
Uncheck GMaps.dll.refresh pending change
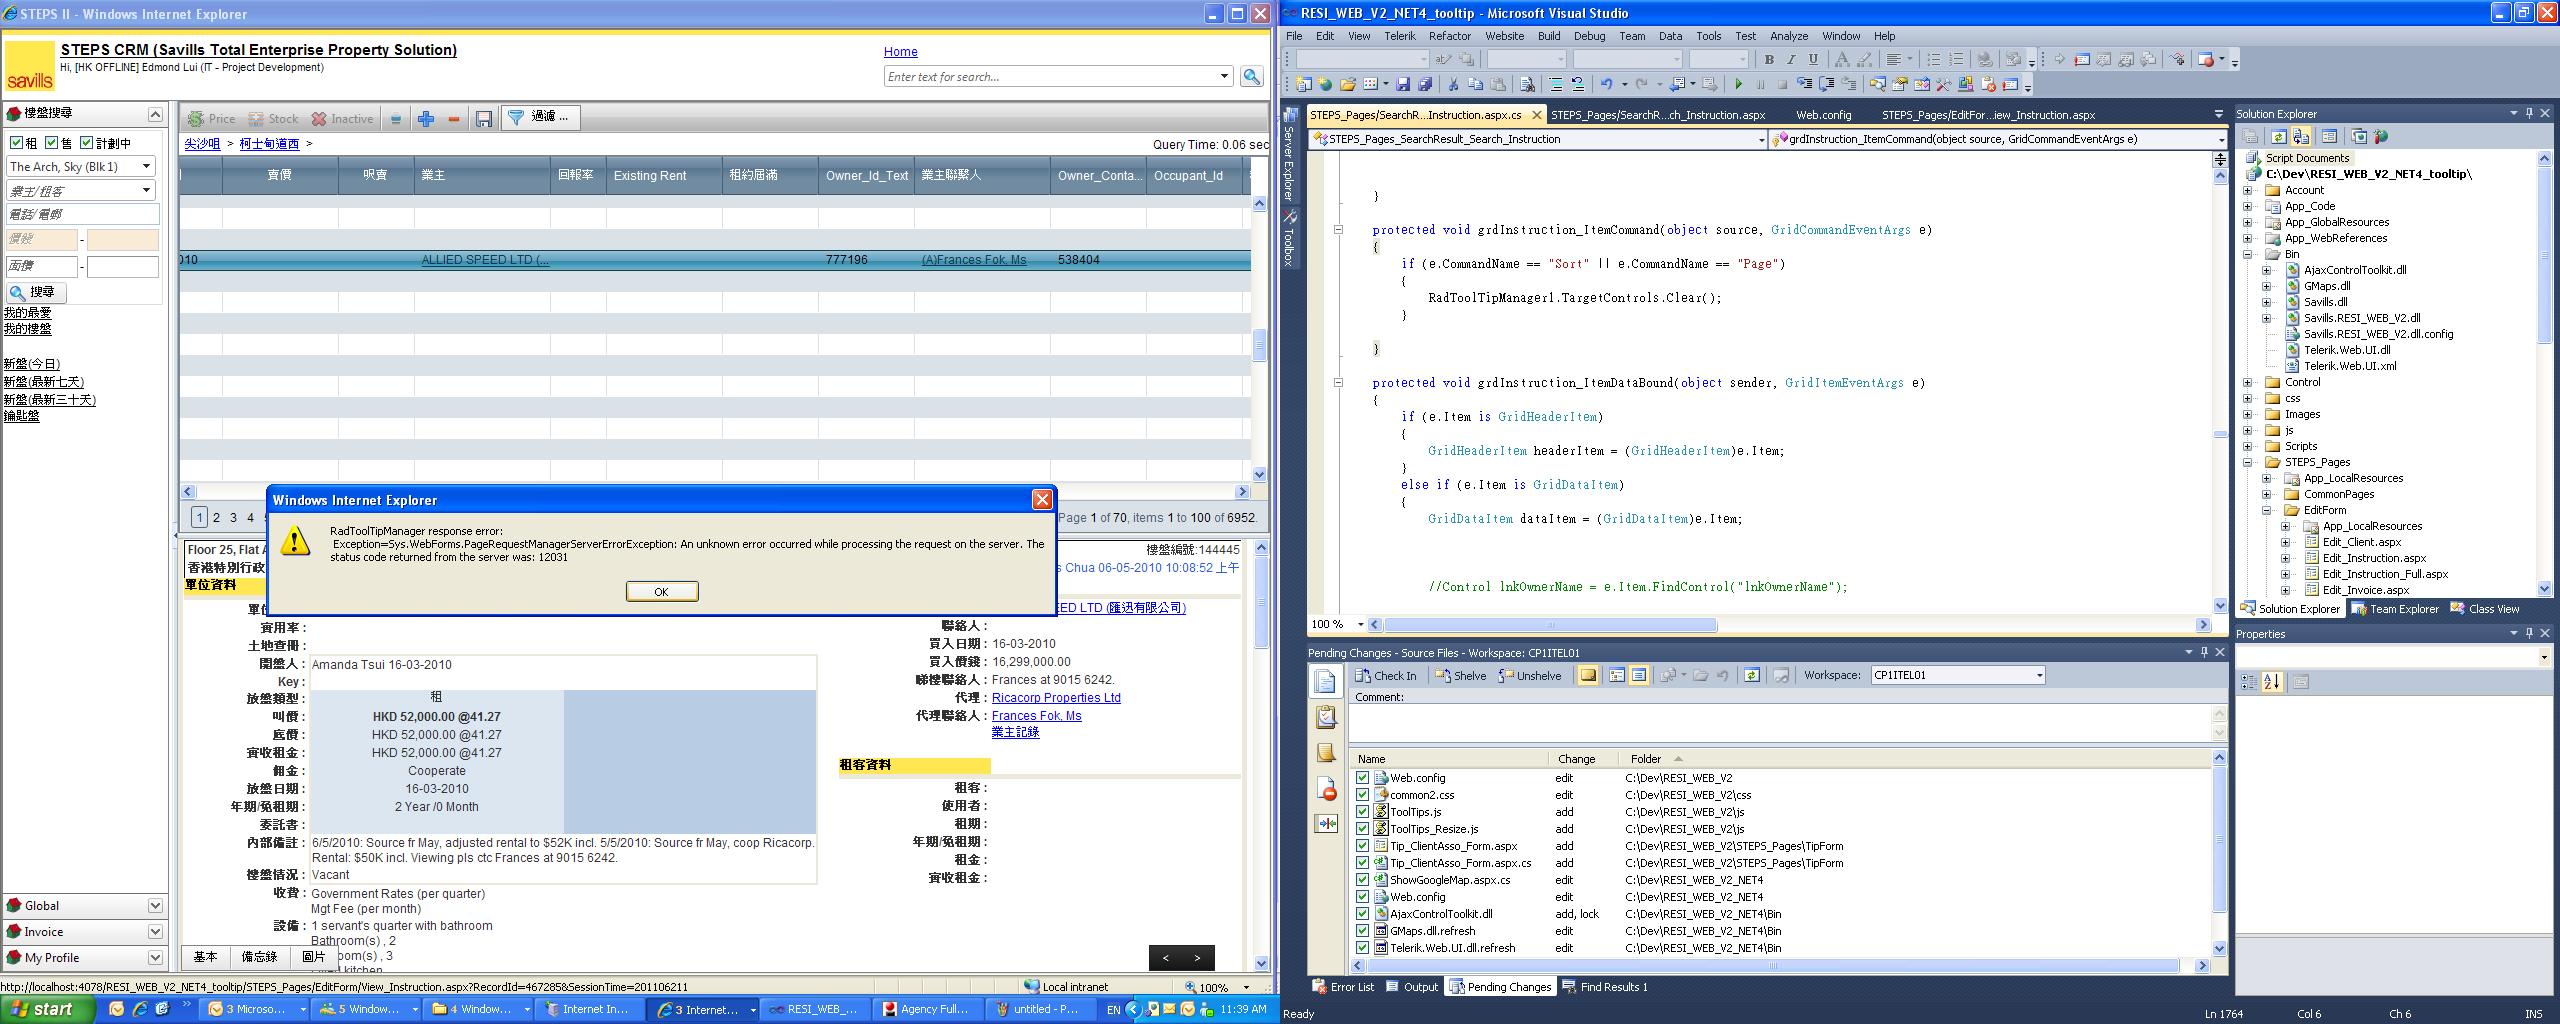tap(1362, 931)
